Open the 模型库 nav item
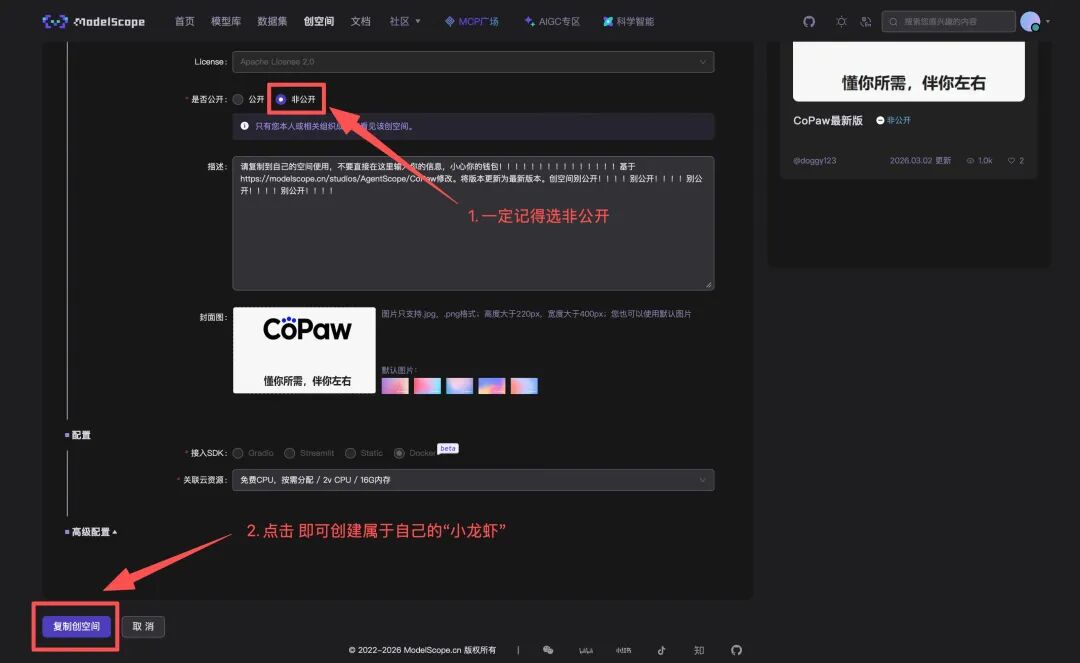Screen dimensions: 1080x663 coord(226,21)
